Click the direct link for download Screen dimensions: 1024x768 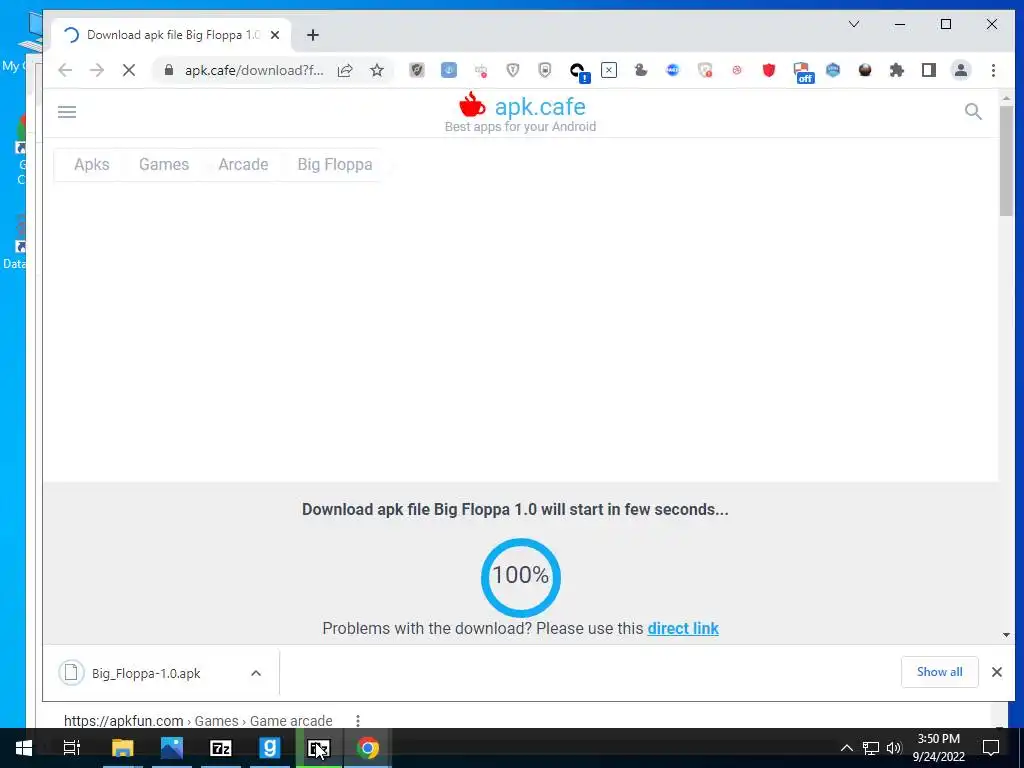pos(683,628)
